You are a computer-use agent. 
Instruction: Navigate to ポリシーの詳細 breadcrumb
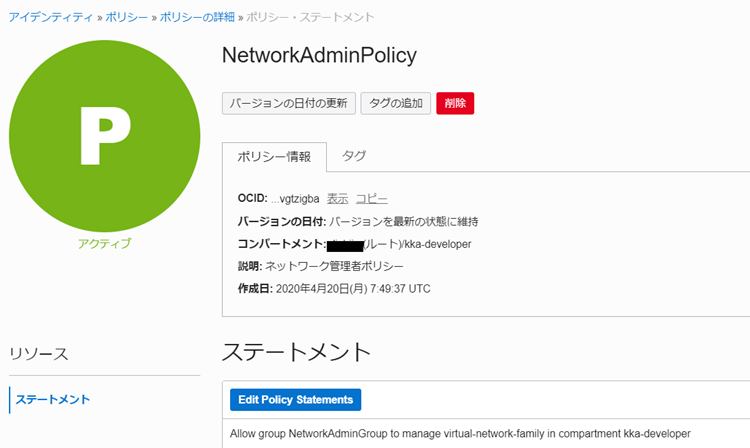(196, 17)
